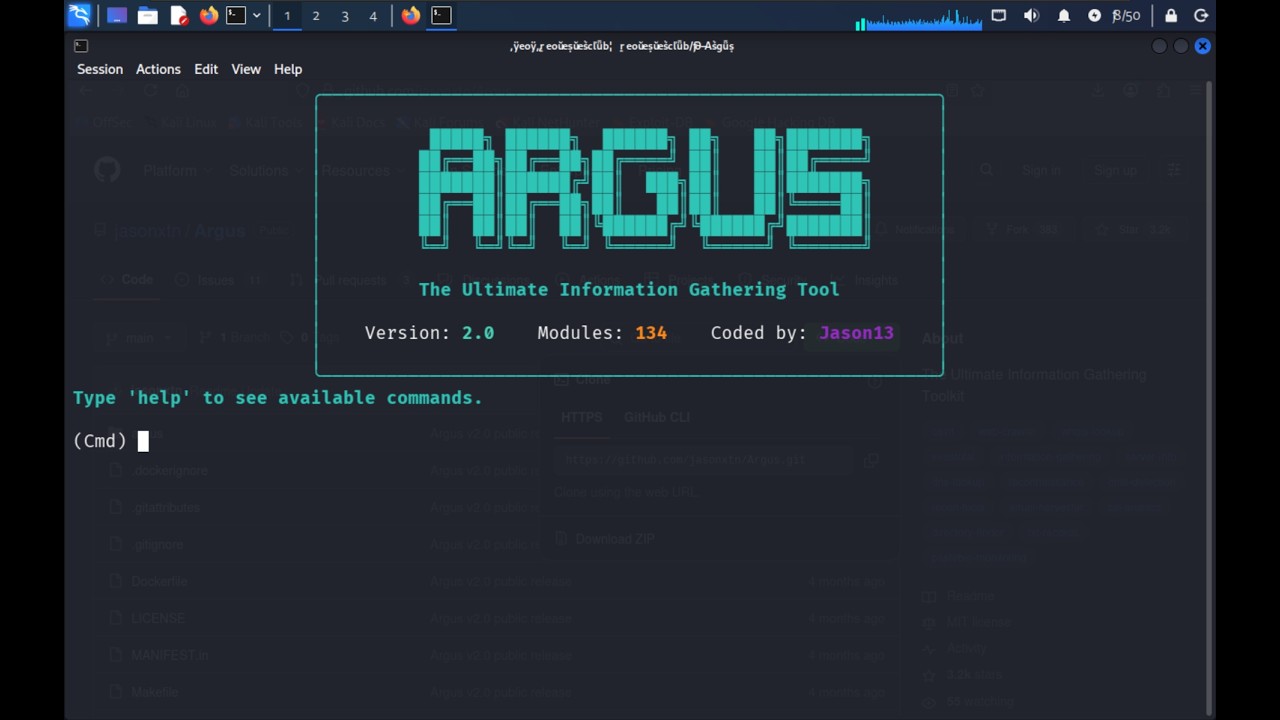This screenshot has height=720, width=1280.
Task: Click the terminal window icon in title bar
Action: [x=81, y=46]
